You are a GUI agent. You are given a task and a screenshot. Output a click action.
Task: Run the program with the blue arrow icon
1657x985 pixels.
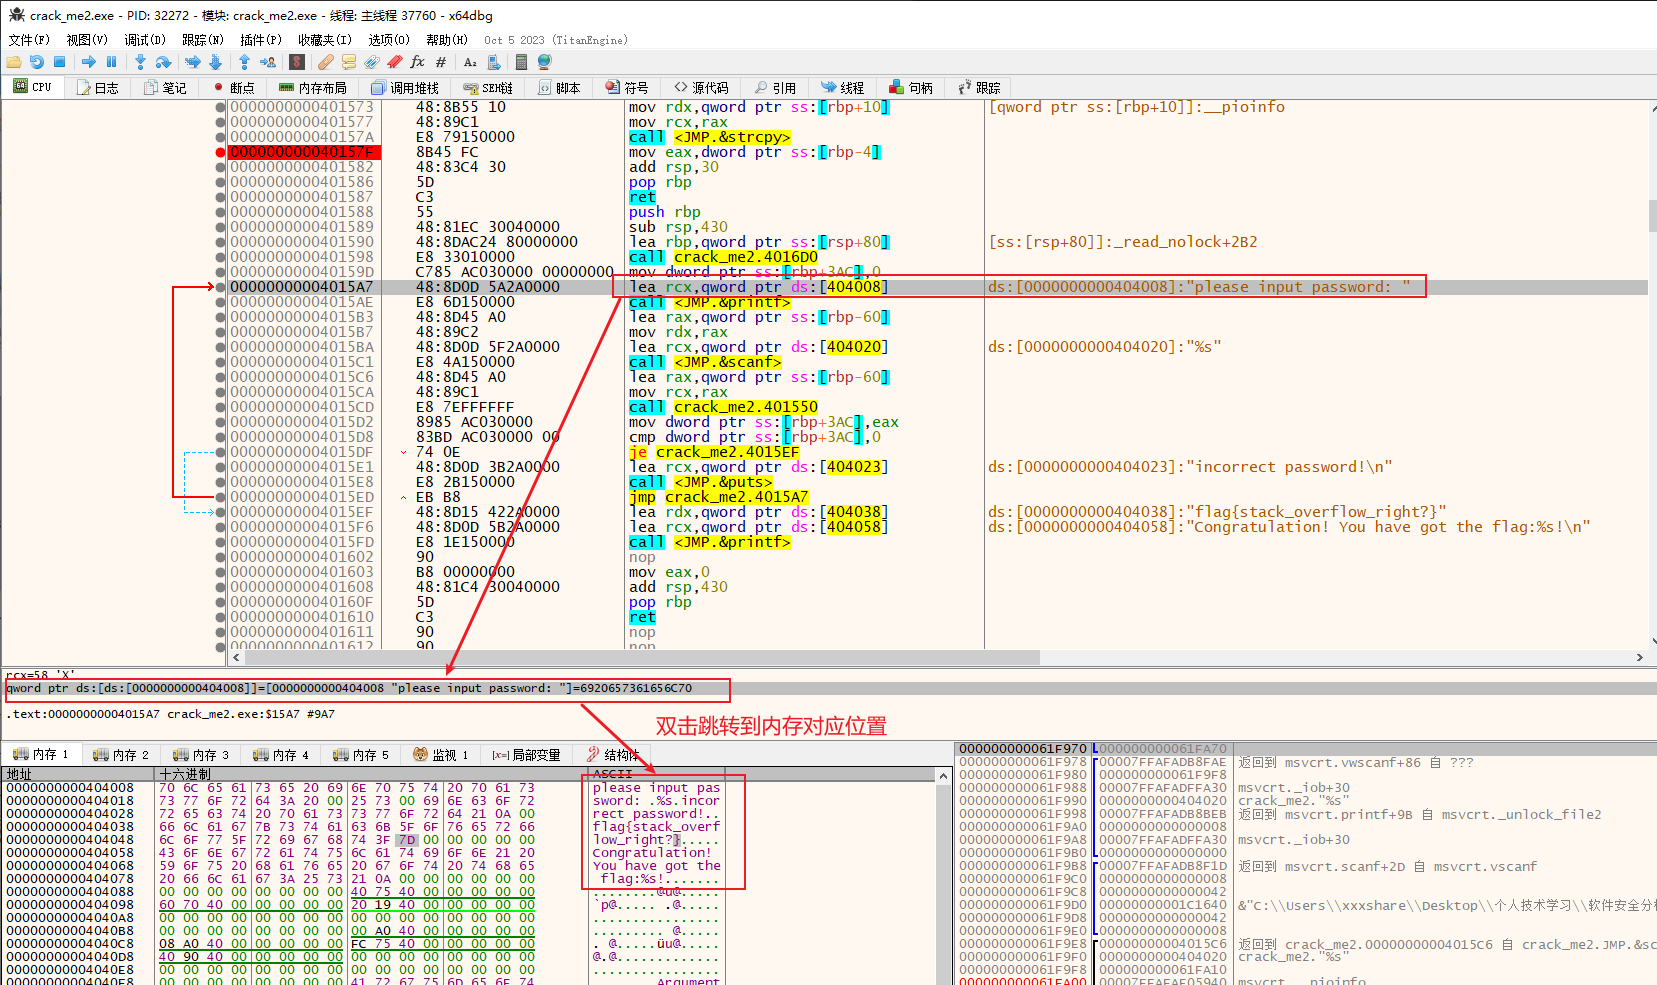tap(89, 61)
